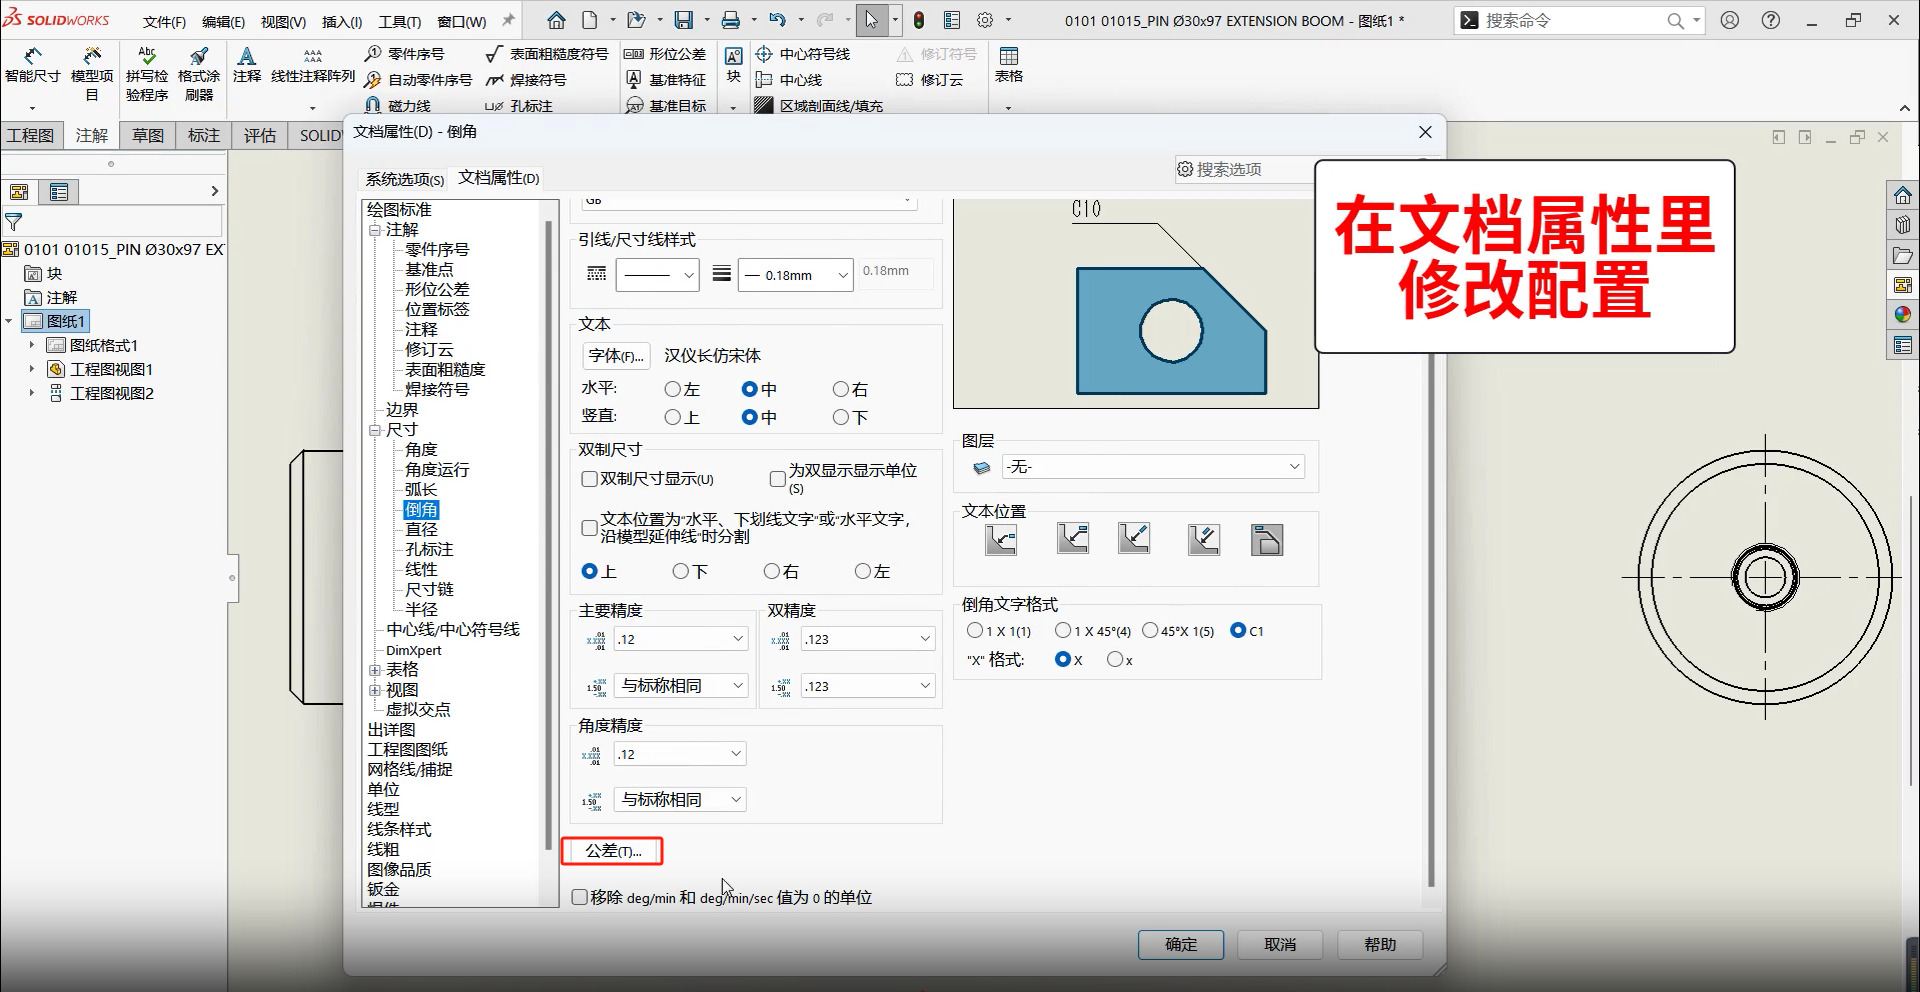Choose first chamfer text position icon
This screenshot has height=992, width=1920.
pos(1001,540)
